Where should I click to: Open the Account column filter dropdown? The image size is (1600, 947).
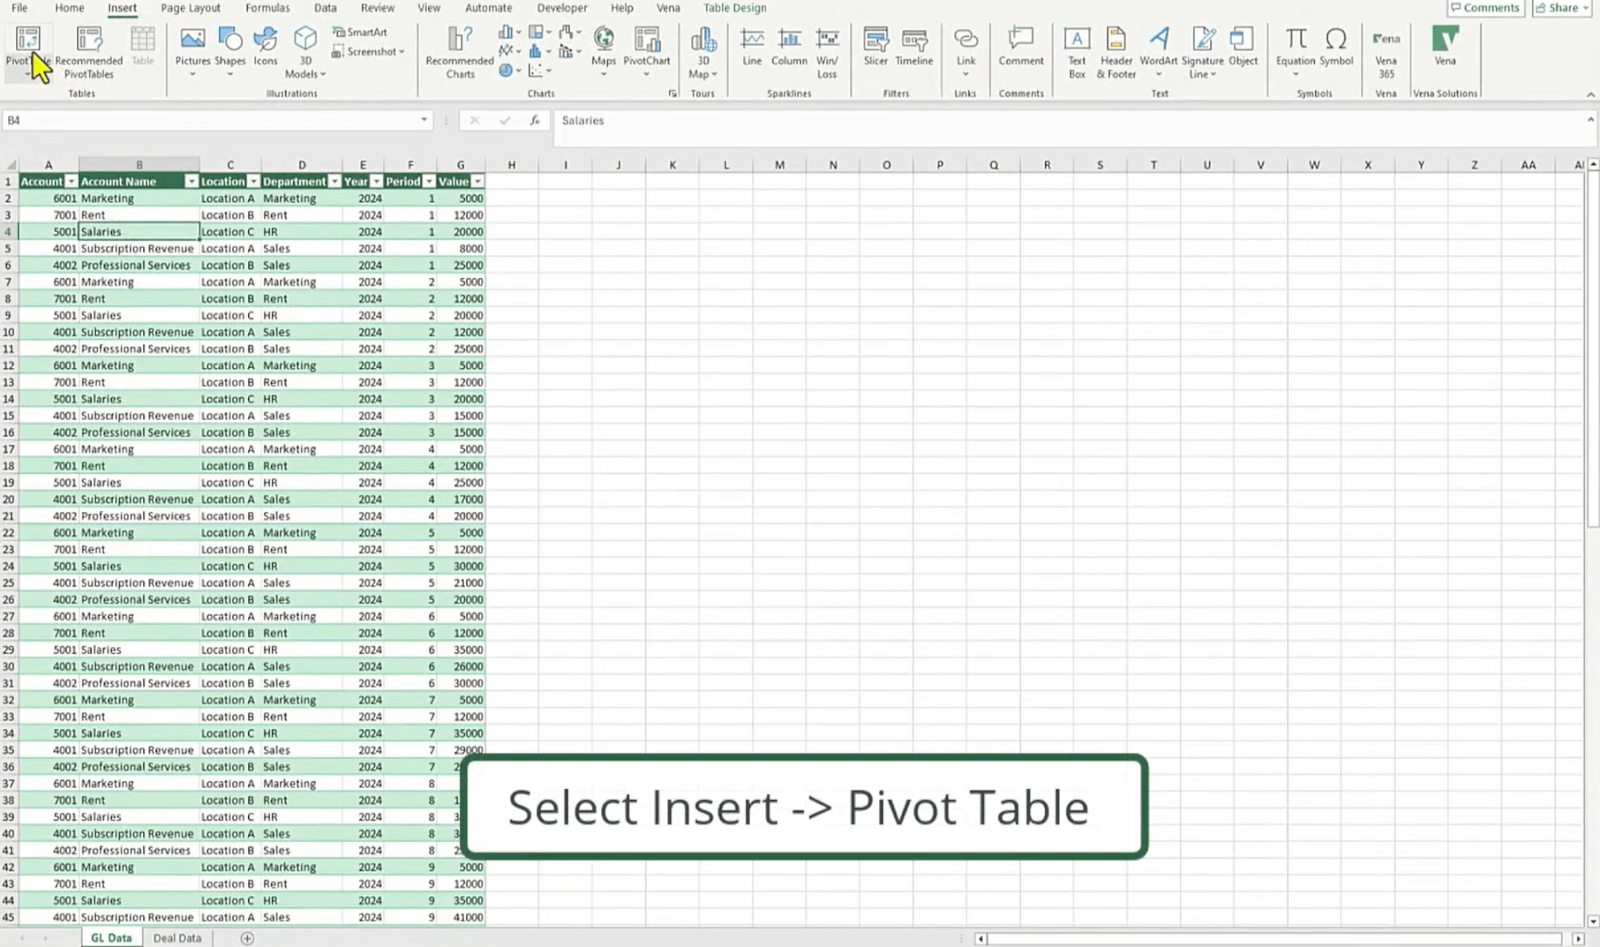(x=71, y=181)
